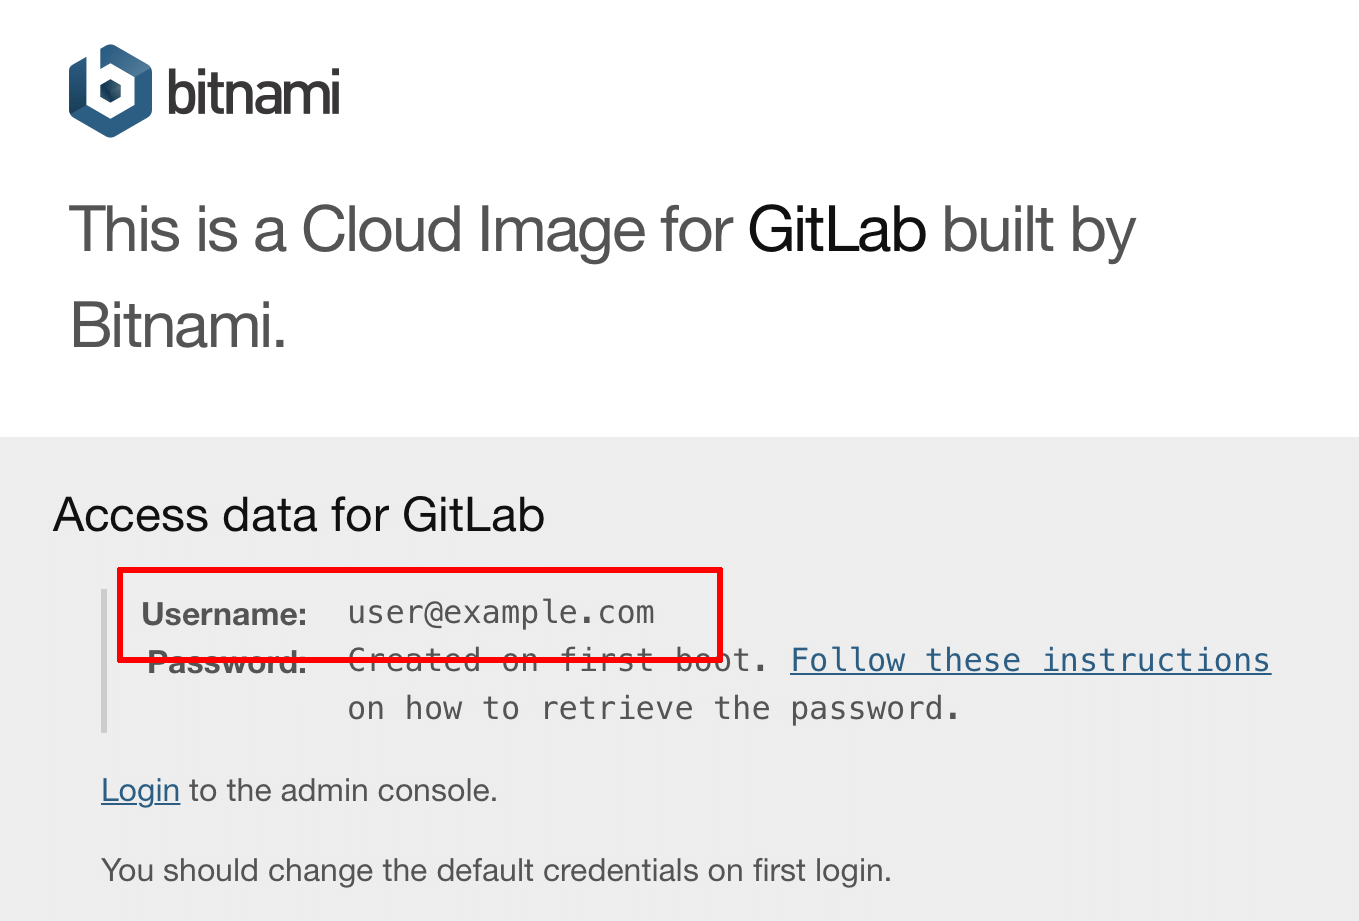Click 'built by' in the main headline
Image resolution: width=1359 pixels, height=921 pixels.
pos(1039,232)
